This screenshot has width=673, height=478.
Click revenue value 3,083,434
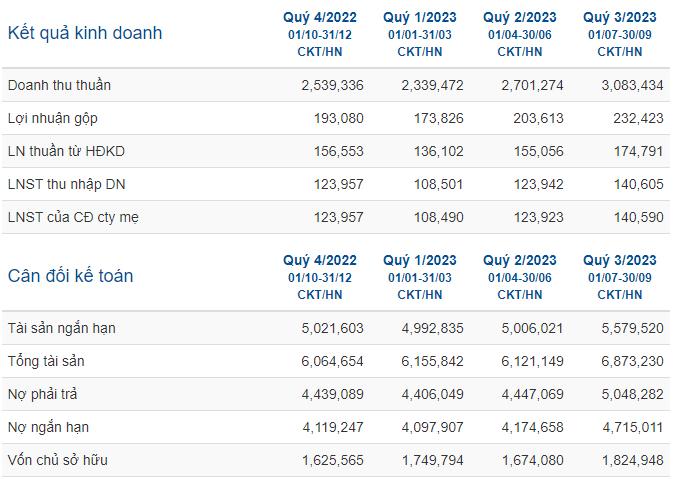(x=632, y=85)
